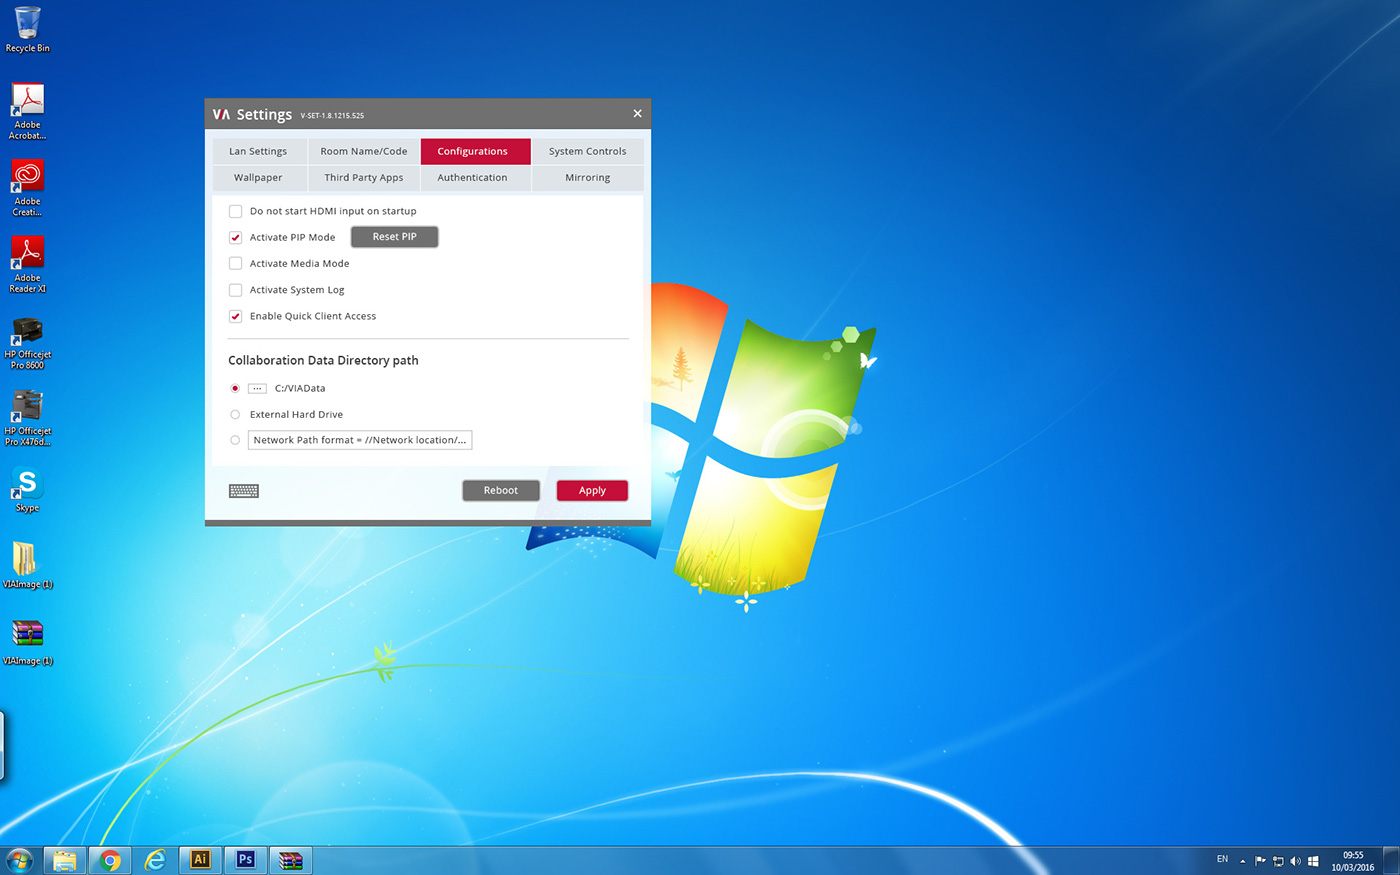Select the Network Path radio button
Viewport: 1400px width, 875px height.
(235, 440)
